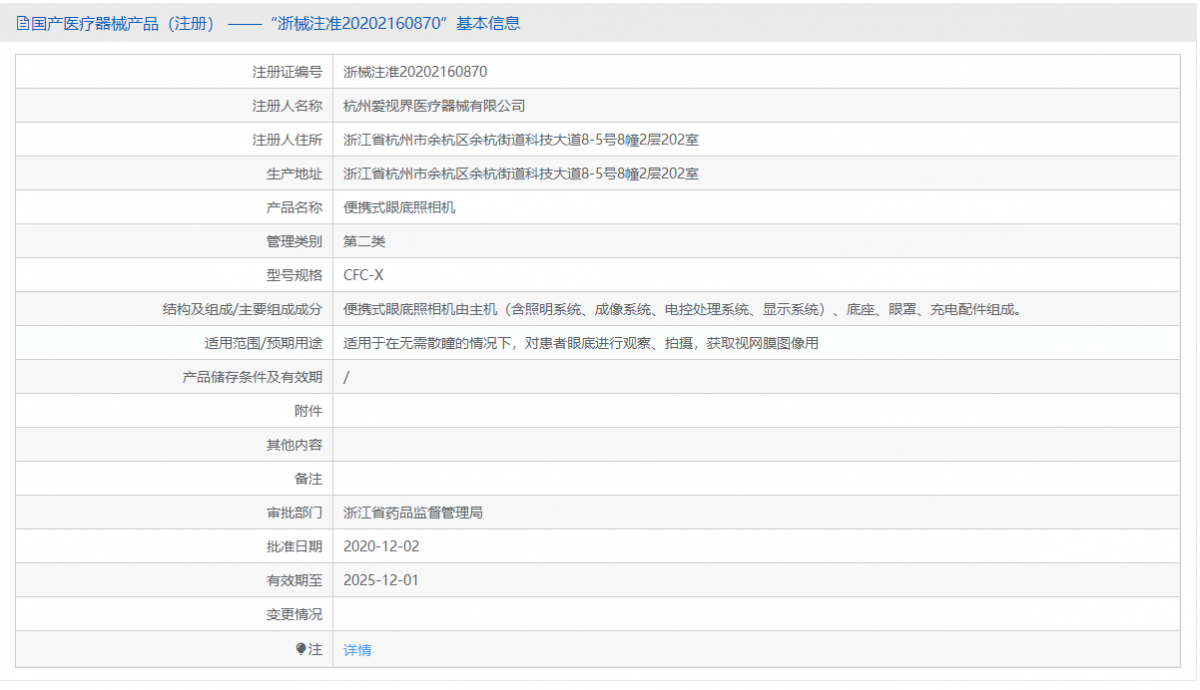
Task: Click the 注册人名称 label
Action: (x=287, y=106)
